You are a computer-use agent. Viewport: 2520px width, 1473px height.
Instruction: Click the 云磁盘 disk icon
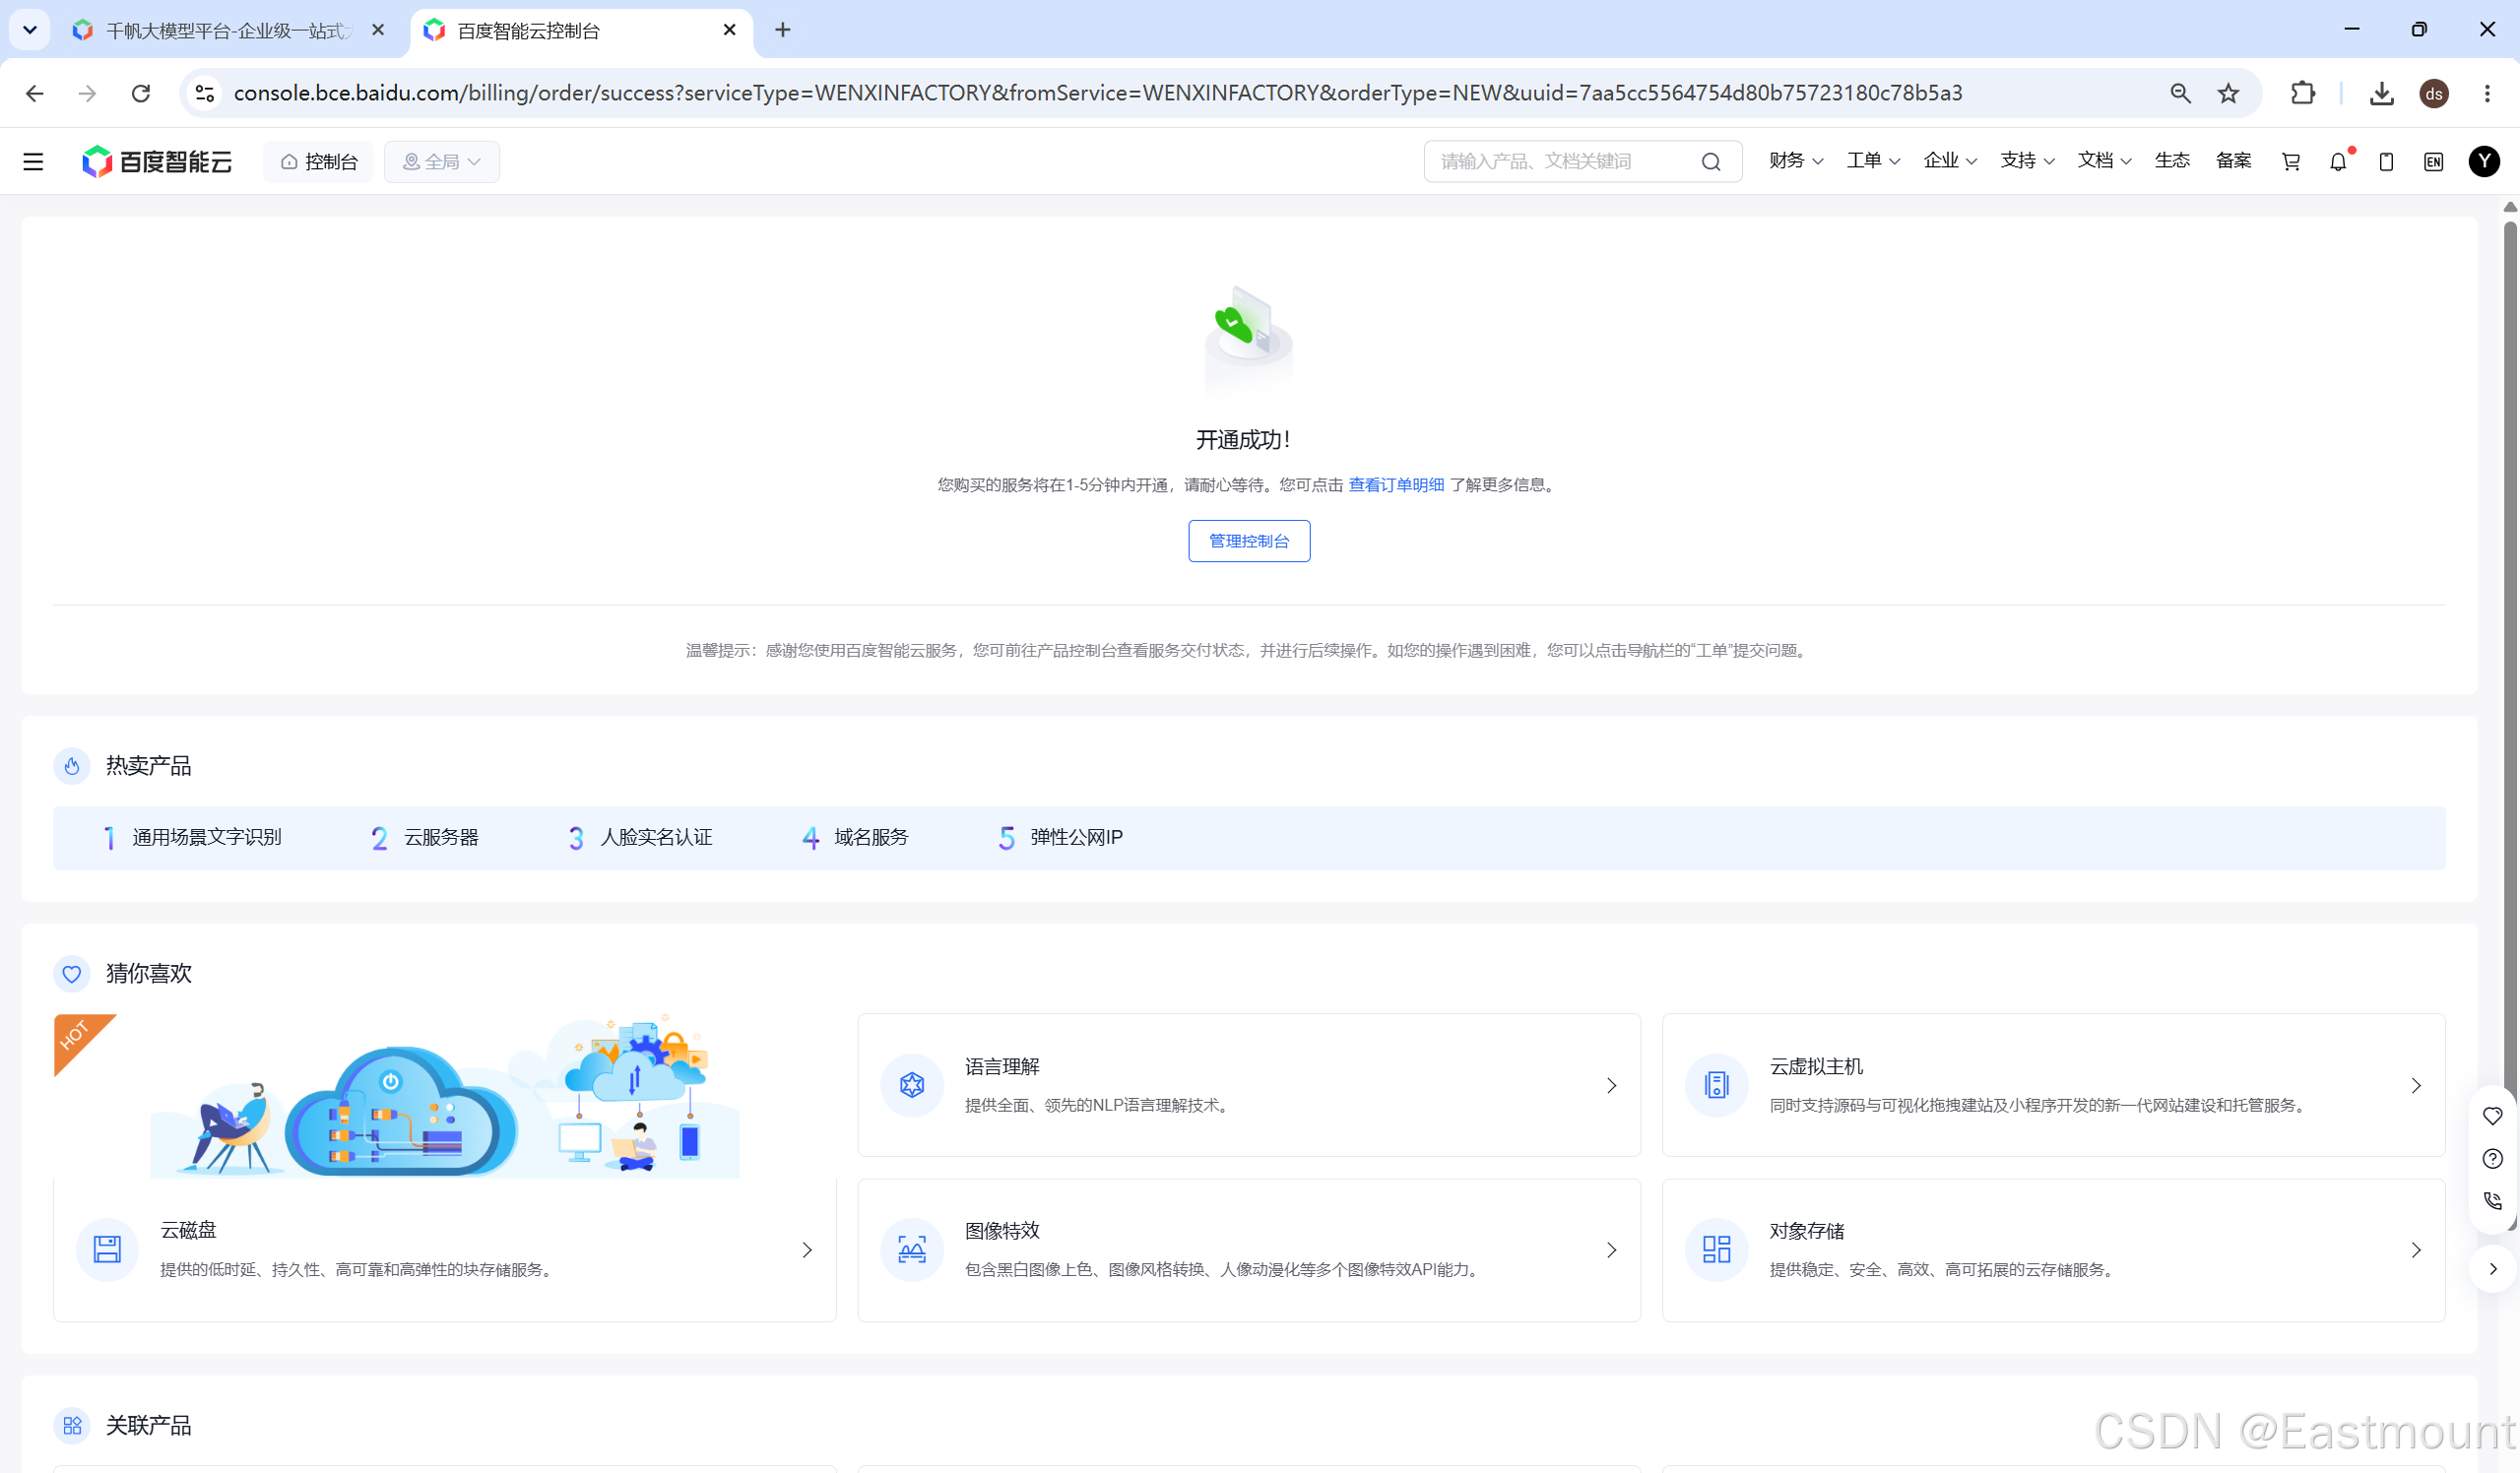point(107,1250)
